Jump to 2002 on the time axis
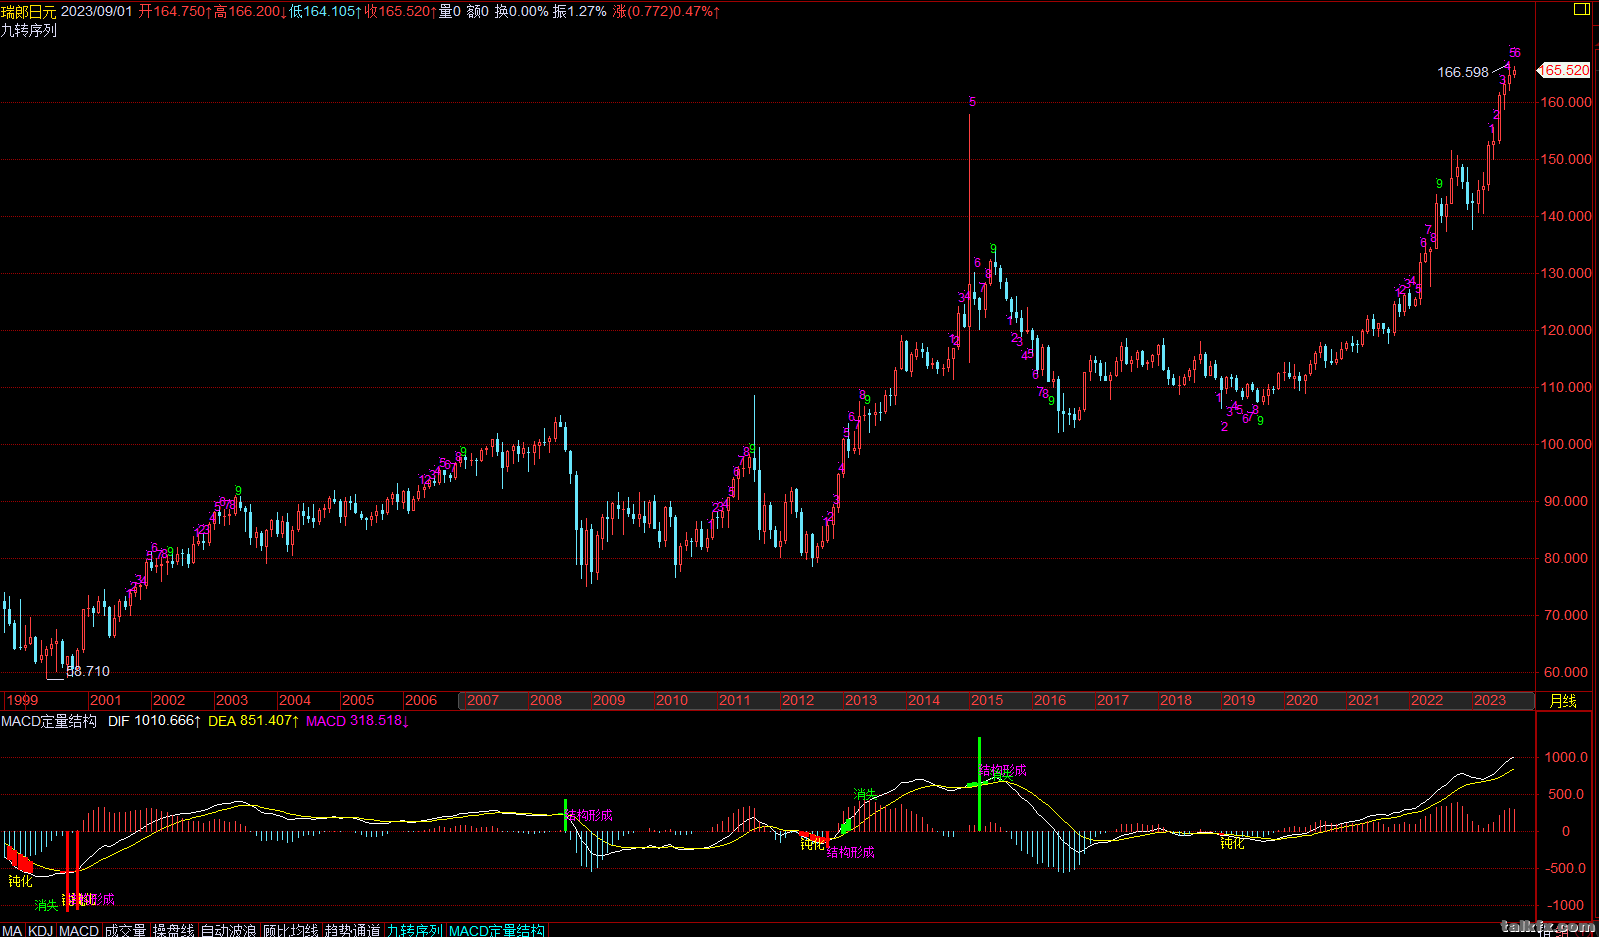Screen dimensions: 1599x937 169,700
